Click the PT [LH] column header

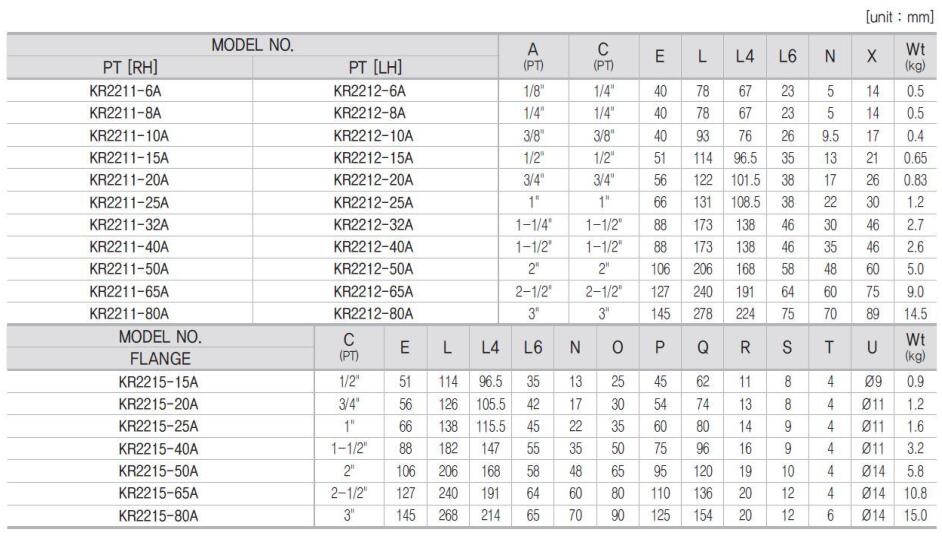click(375, 67)
